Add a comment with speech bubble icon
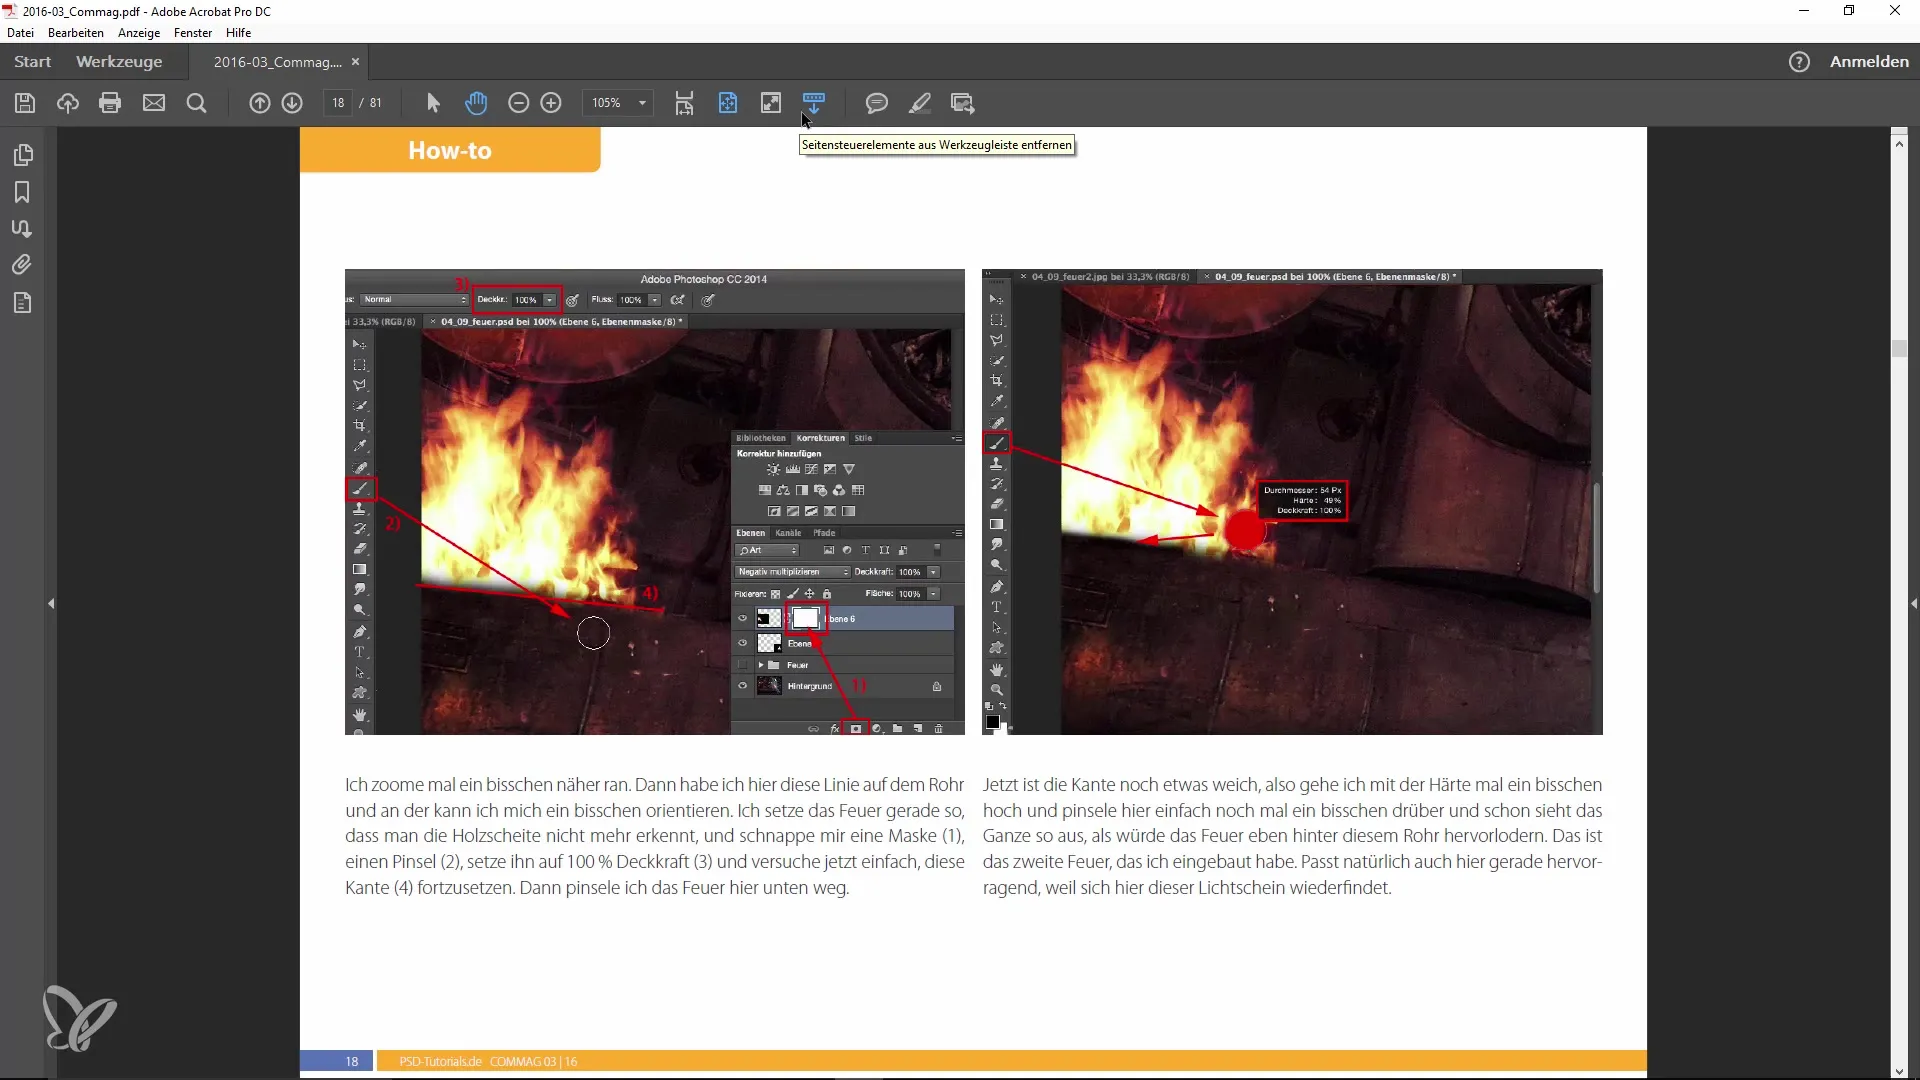This screenshot has width=1920, height=1080. (877, 103)
